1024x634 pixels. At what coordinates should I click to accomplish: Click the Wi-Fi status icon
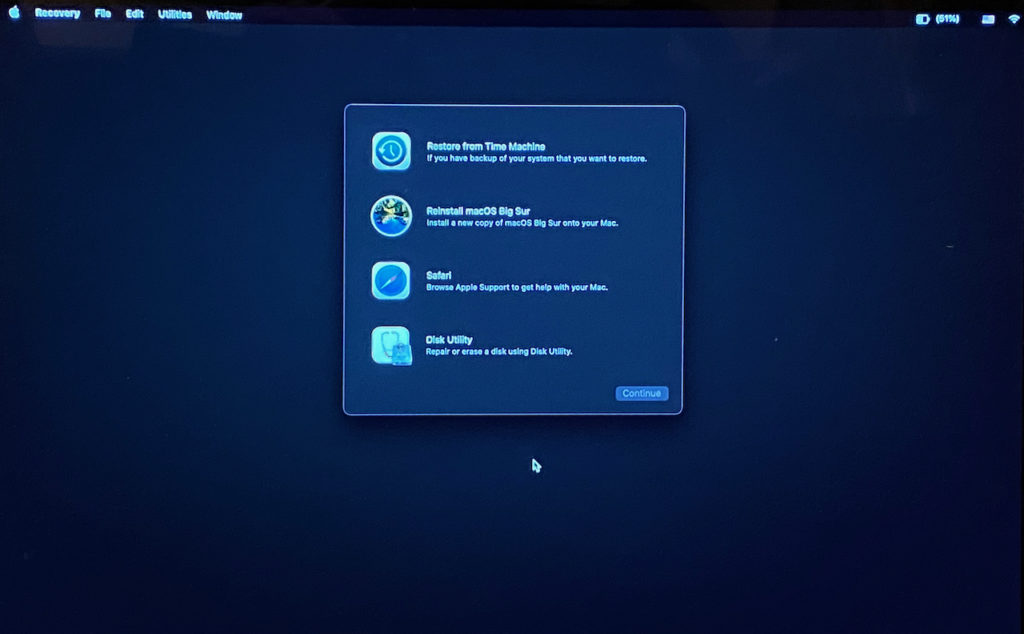tap(1014, 19)
